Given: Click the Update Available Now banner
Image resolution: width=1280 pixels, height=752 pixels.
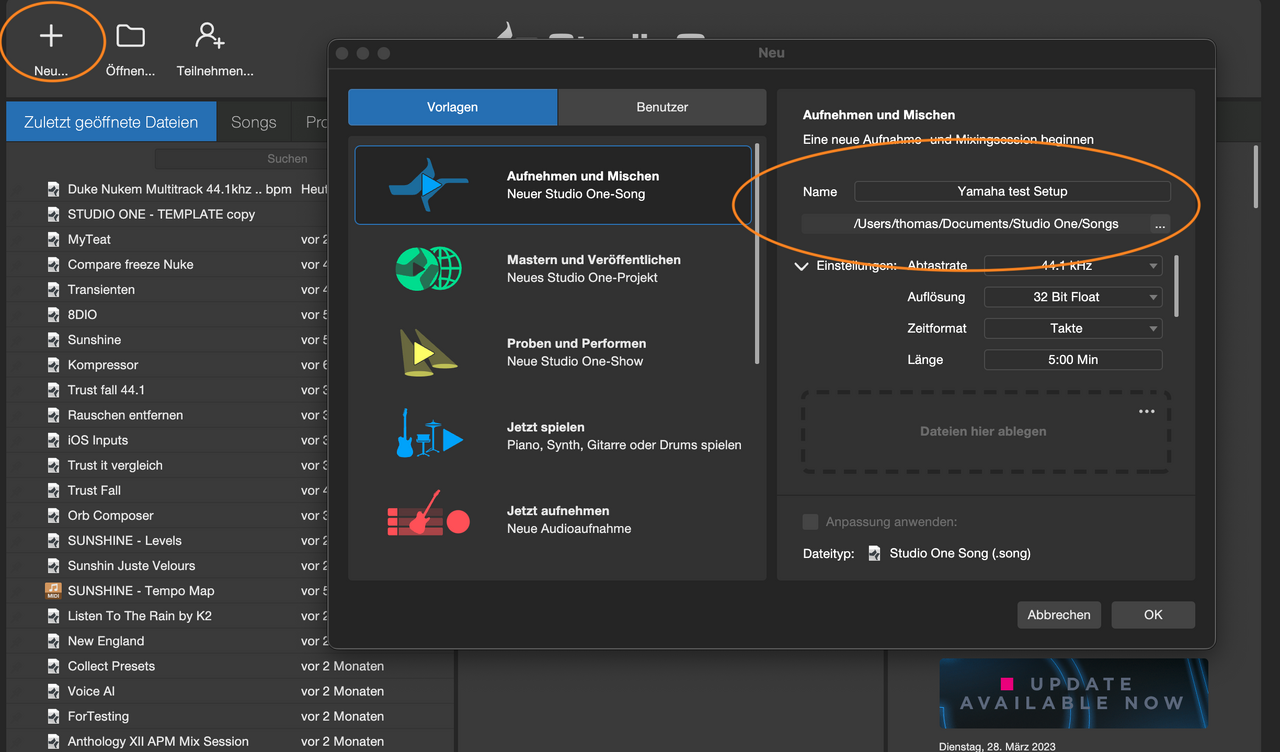Looking at the screenshot, I should click(1073, 693).
